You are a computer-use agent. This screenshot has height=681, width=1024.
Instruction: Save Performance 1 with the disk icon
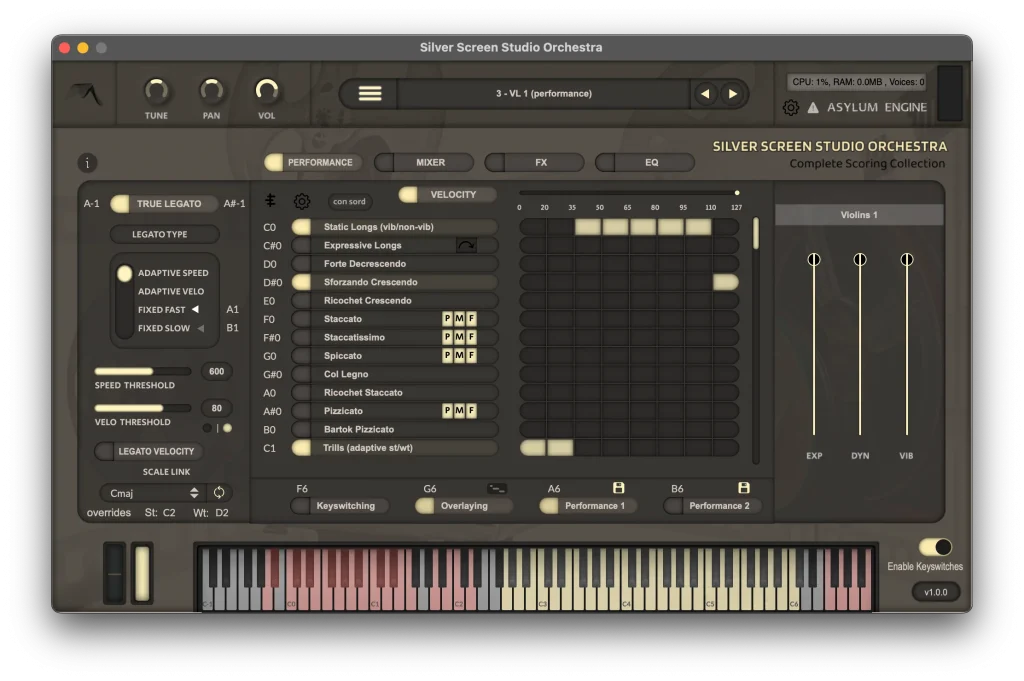click(x=618, y=488)
